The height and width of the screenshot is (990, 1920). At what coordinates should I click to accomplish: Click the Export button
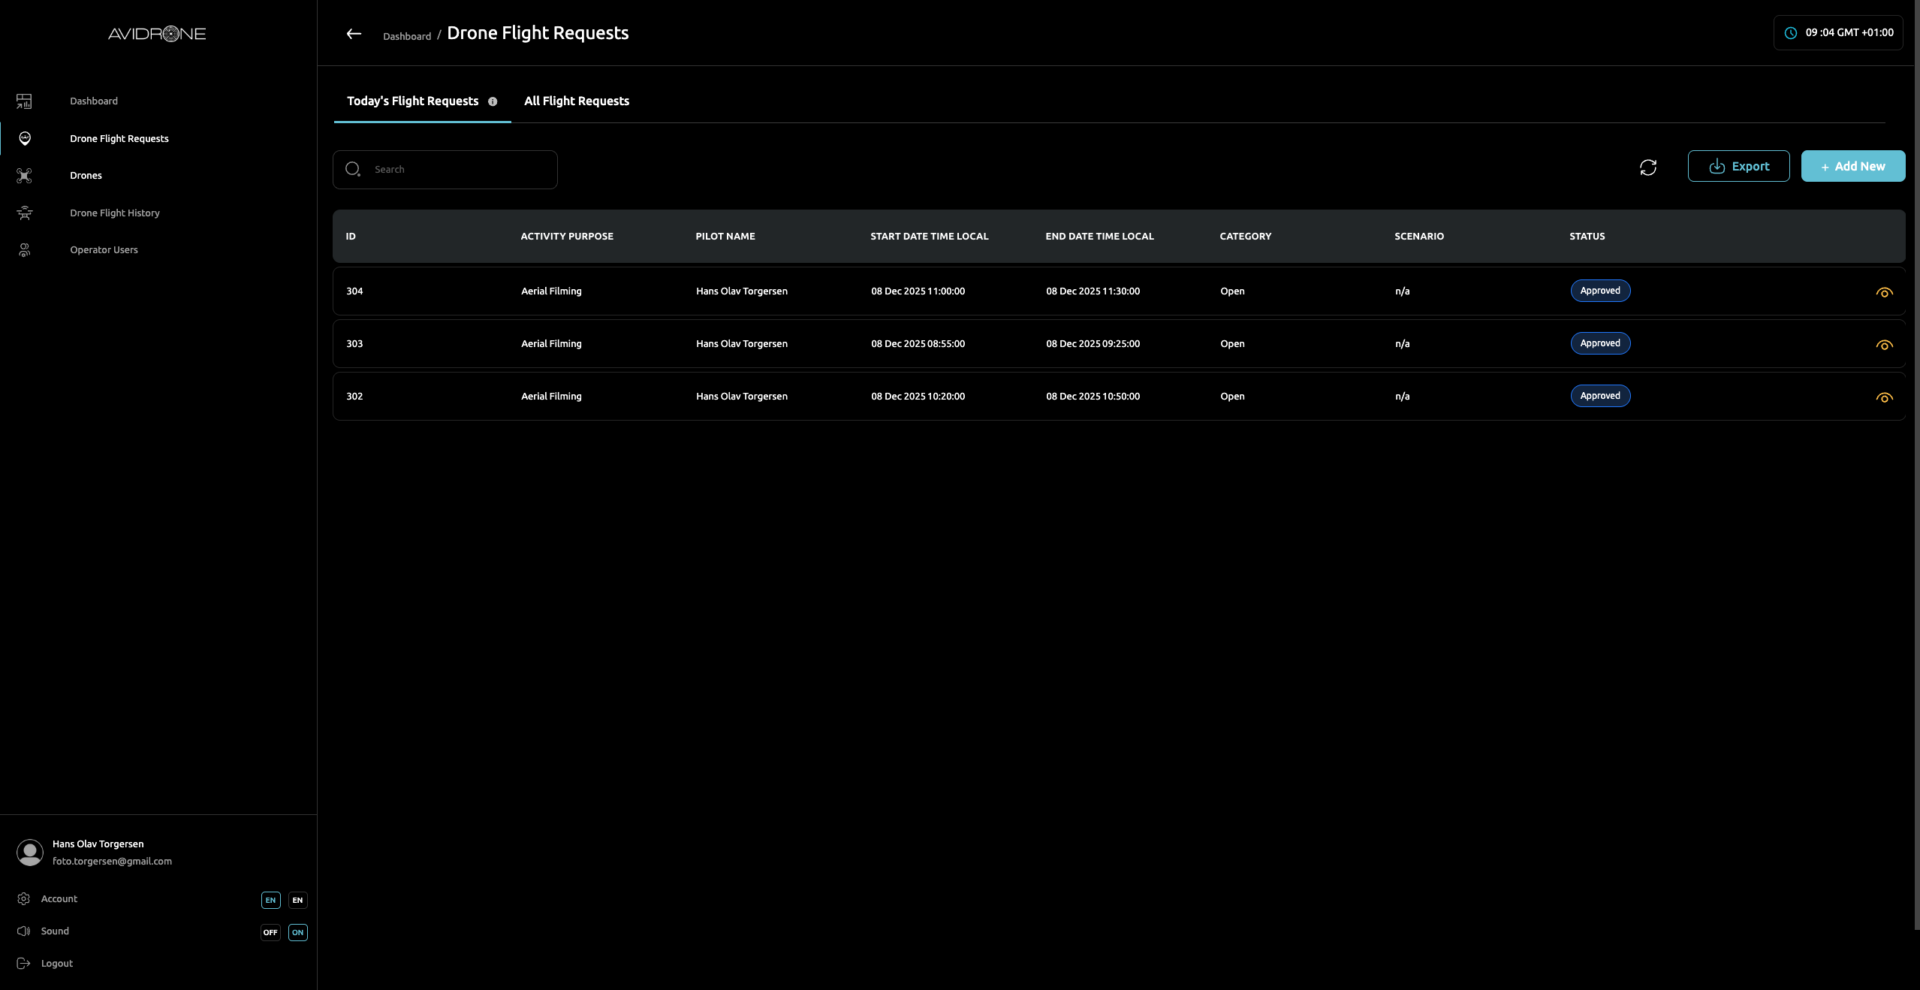(1738, 166)
